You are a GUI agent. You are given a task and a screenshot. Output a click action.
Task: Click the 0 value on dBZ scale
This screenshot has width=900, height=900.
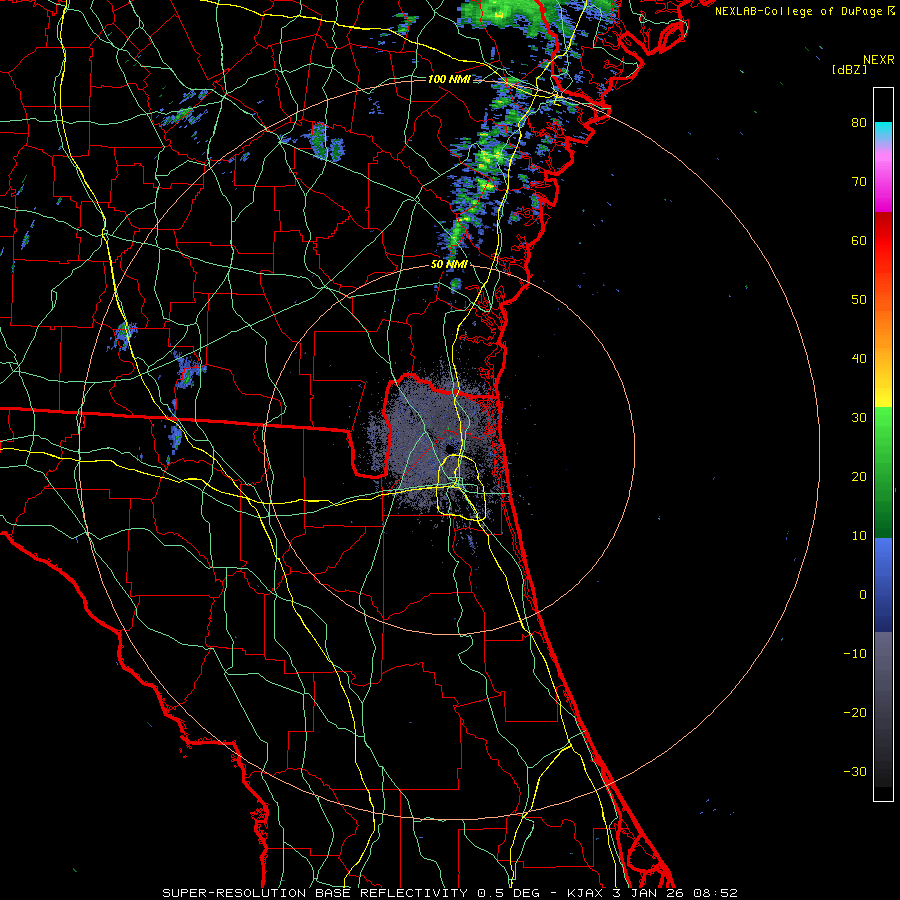pos(863,595)
